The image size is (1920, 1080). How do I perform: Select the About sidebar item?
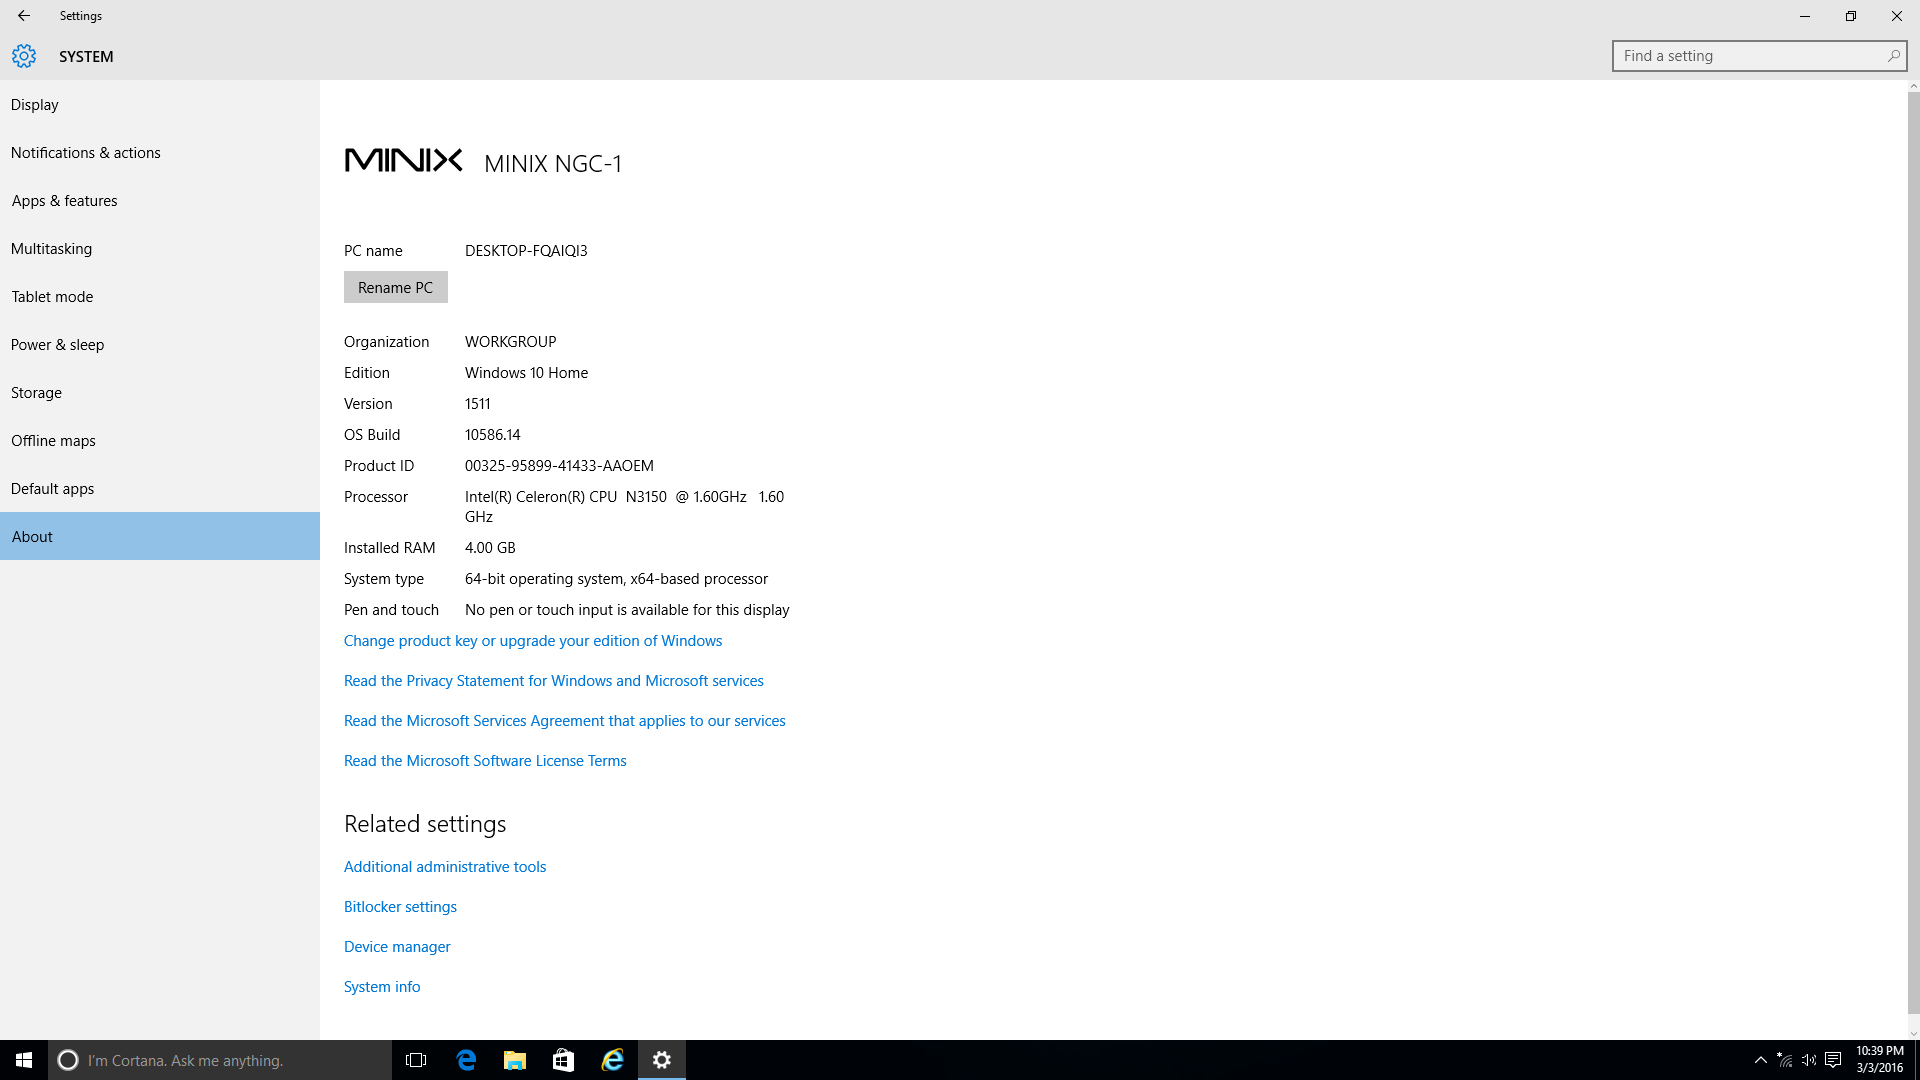click(160, 536)
